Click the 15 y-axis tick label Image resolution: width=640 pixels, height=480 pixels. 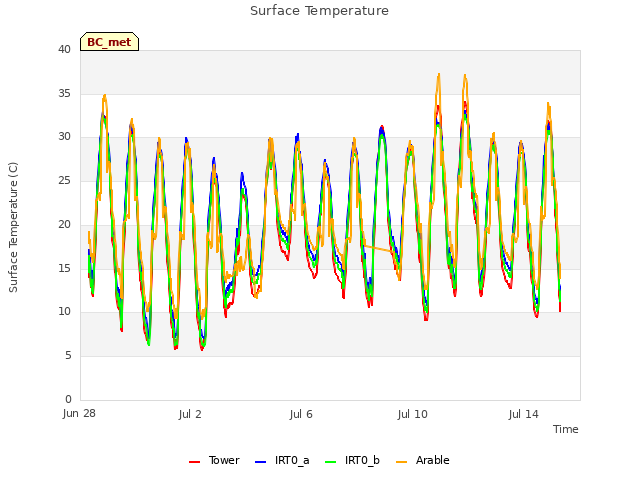point(64,268)
